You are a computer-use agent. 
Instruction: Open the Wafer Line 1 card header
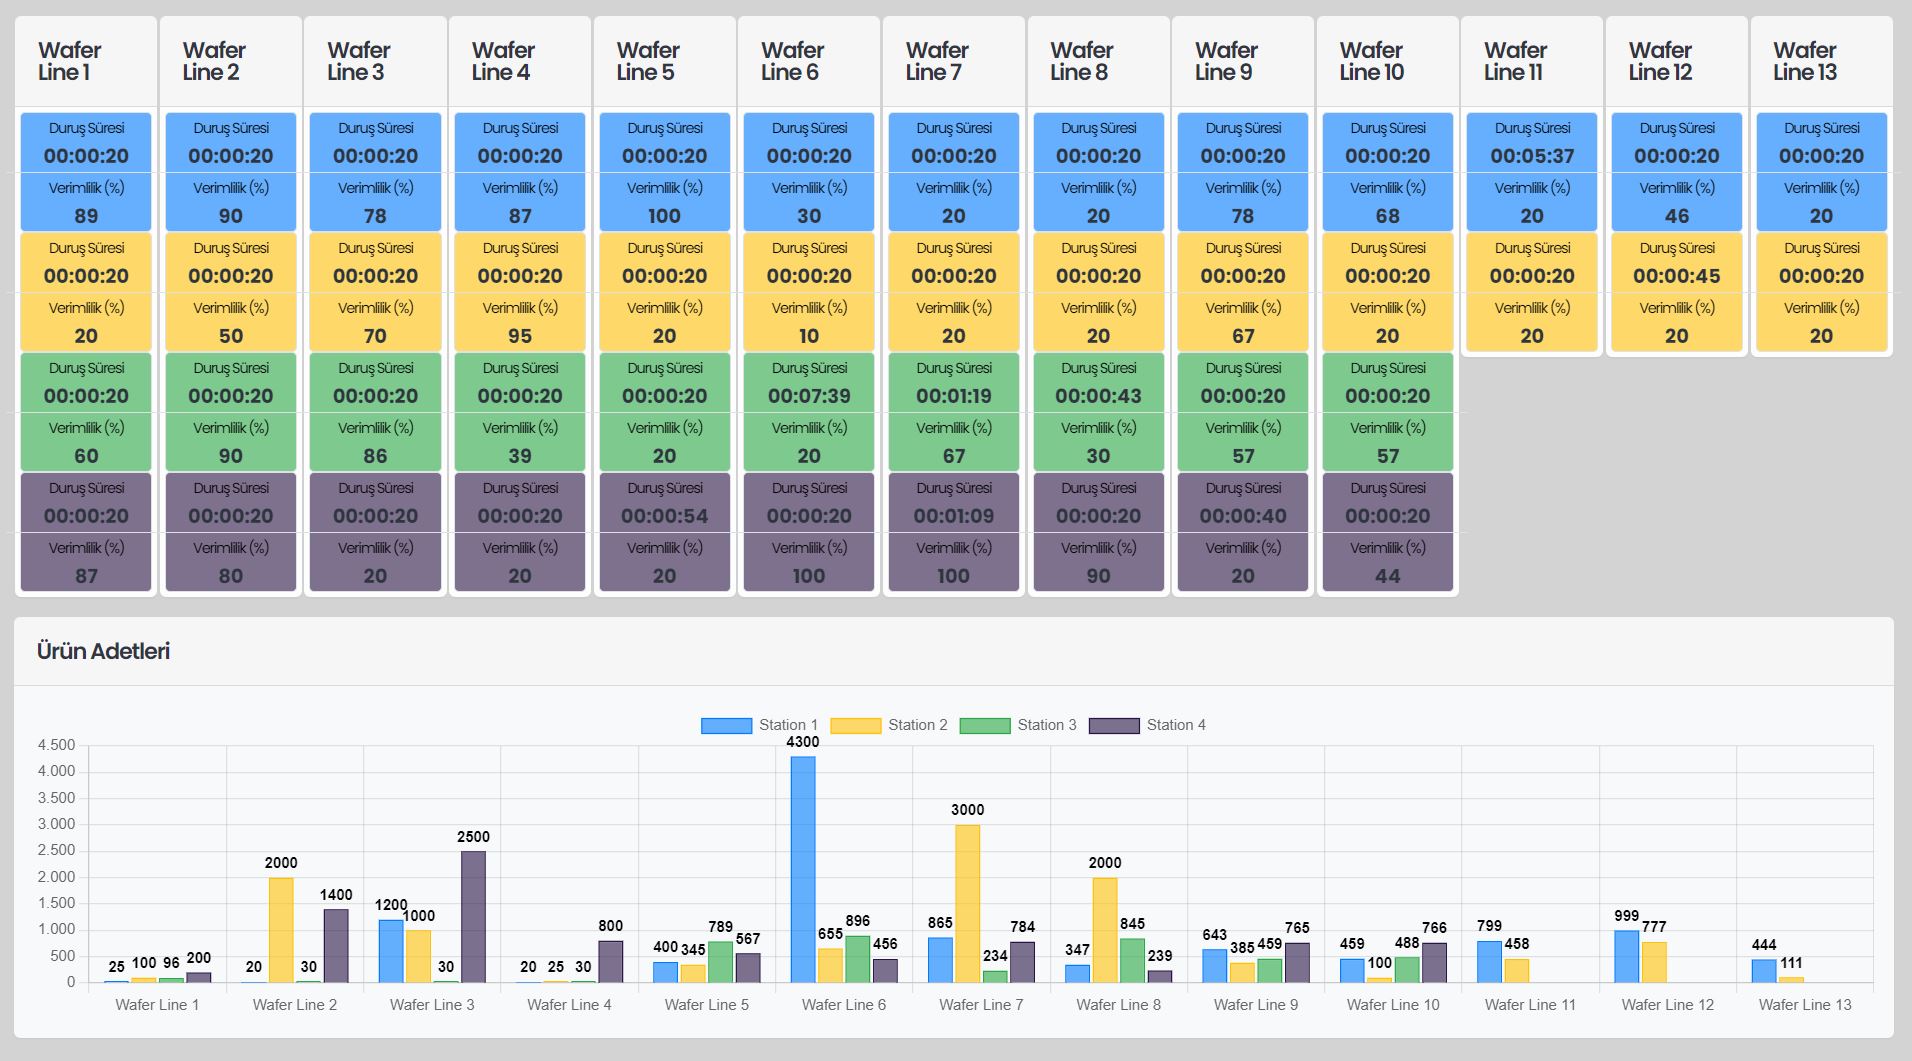pyautogui.click(x=70, y=61)
